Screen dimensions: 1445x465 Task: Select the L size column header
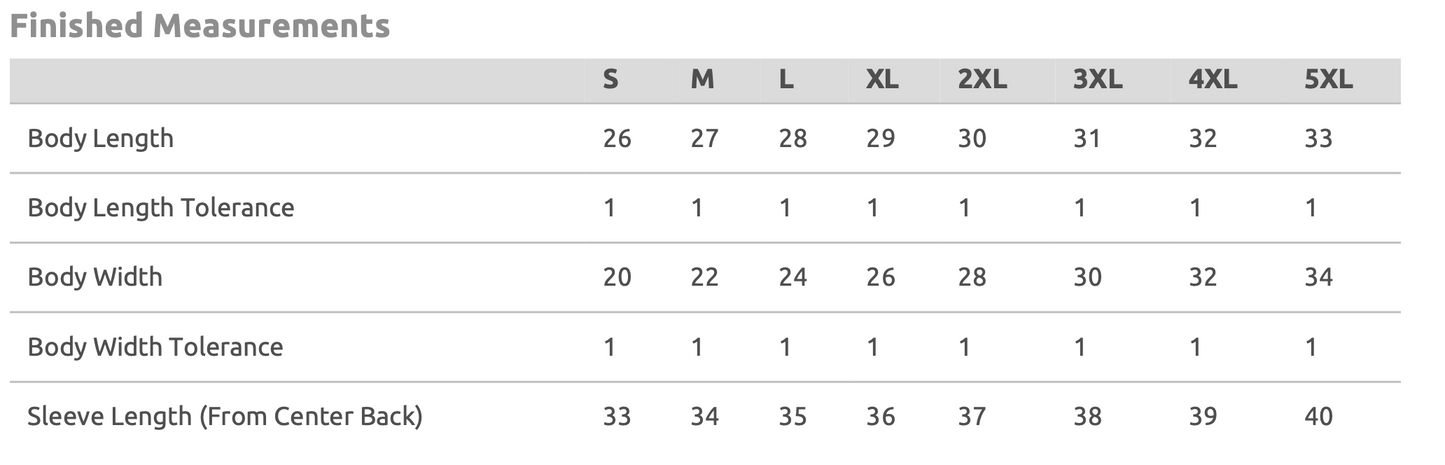(787, 80)
